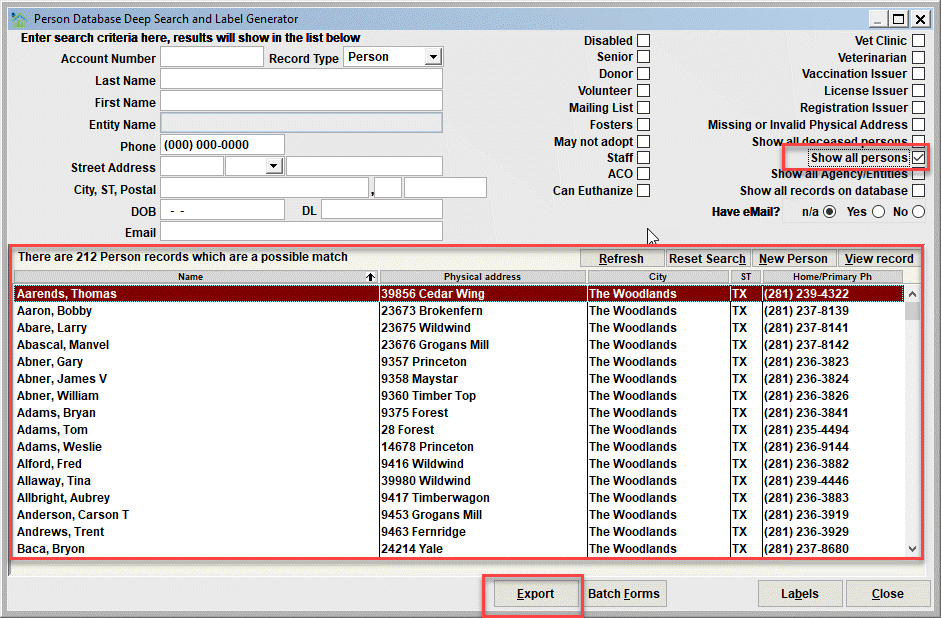The width and height of the screenshot is (941, 618).
Task: Sort by the City column header
Action: point(658,277)
